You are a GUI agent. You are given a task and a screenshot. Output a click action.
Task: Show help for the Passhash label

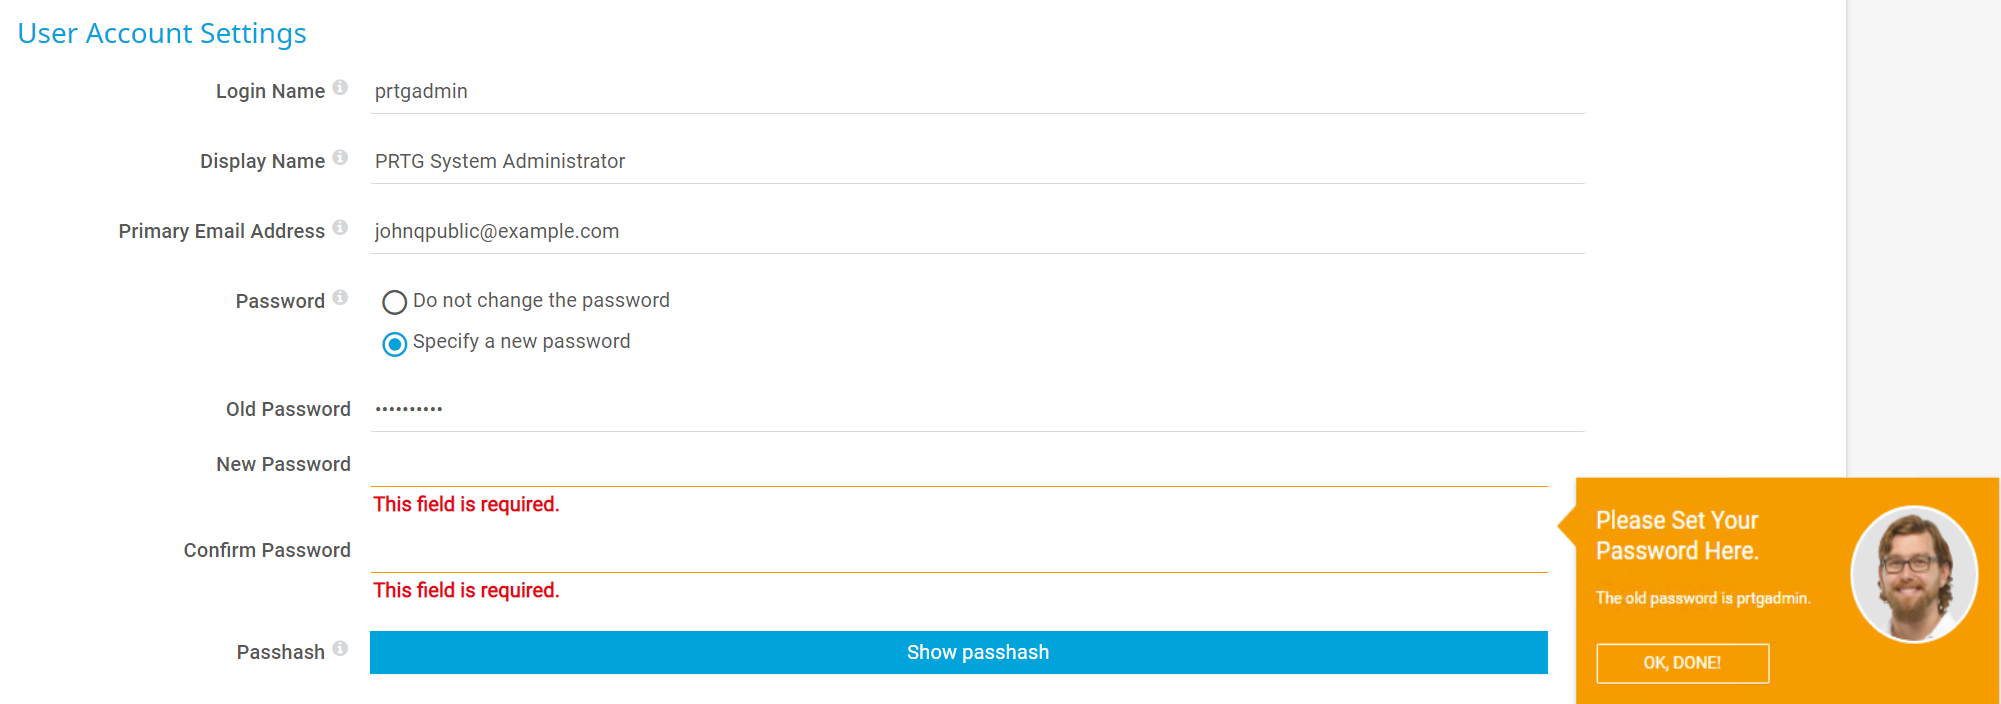[x=340, y=649]
